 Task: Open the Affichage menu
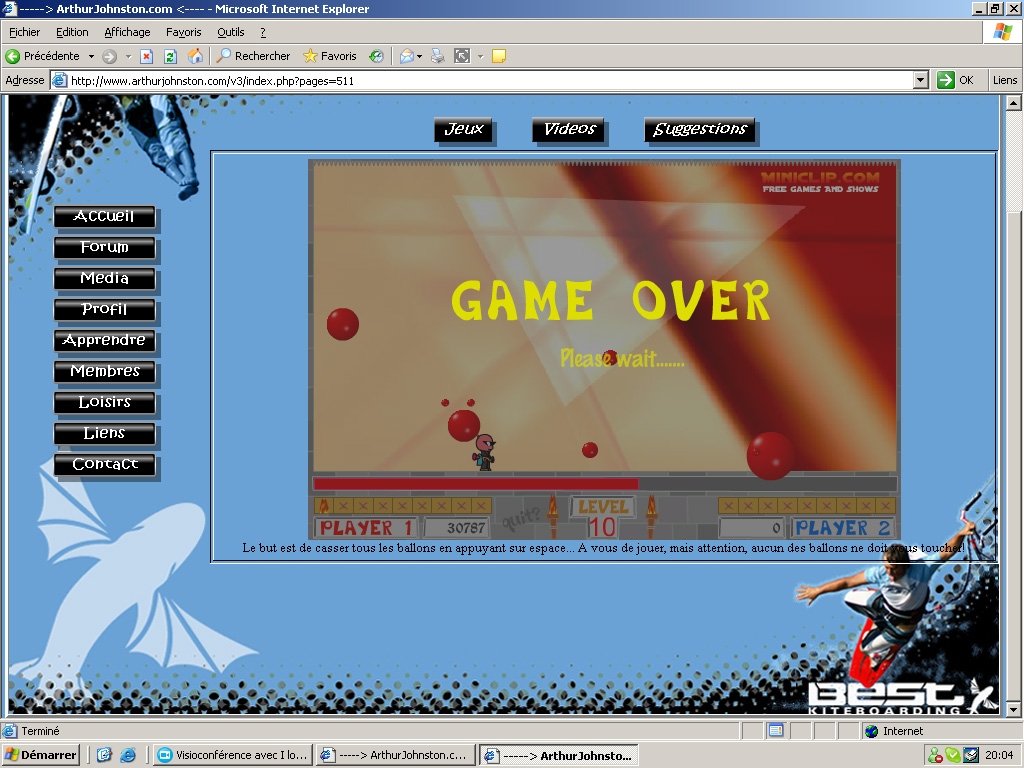[127, 32]
